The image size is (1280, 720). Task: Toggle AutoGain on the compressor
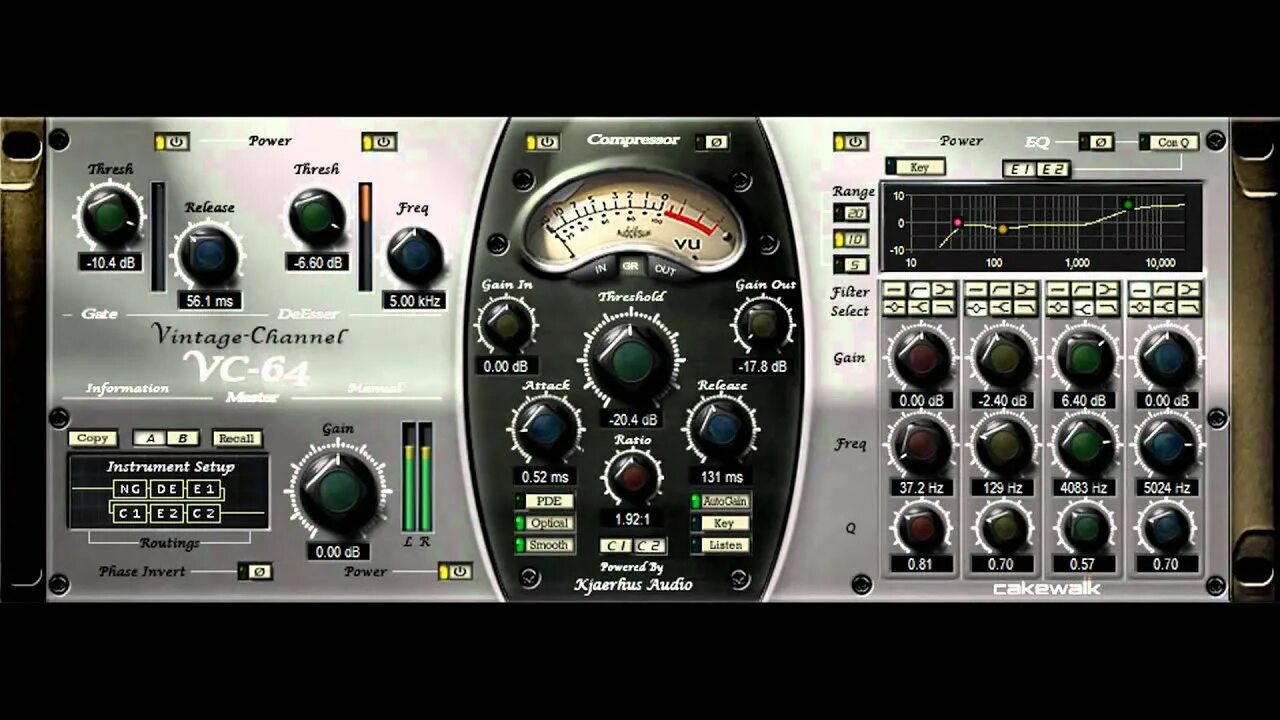[x=720, y=501]
